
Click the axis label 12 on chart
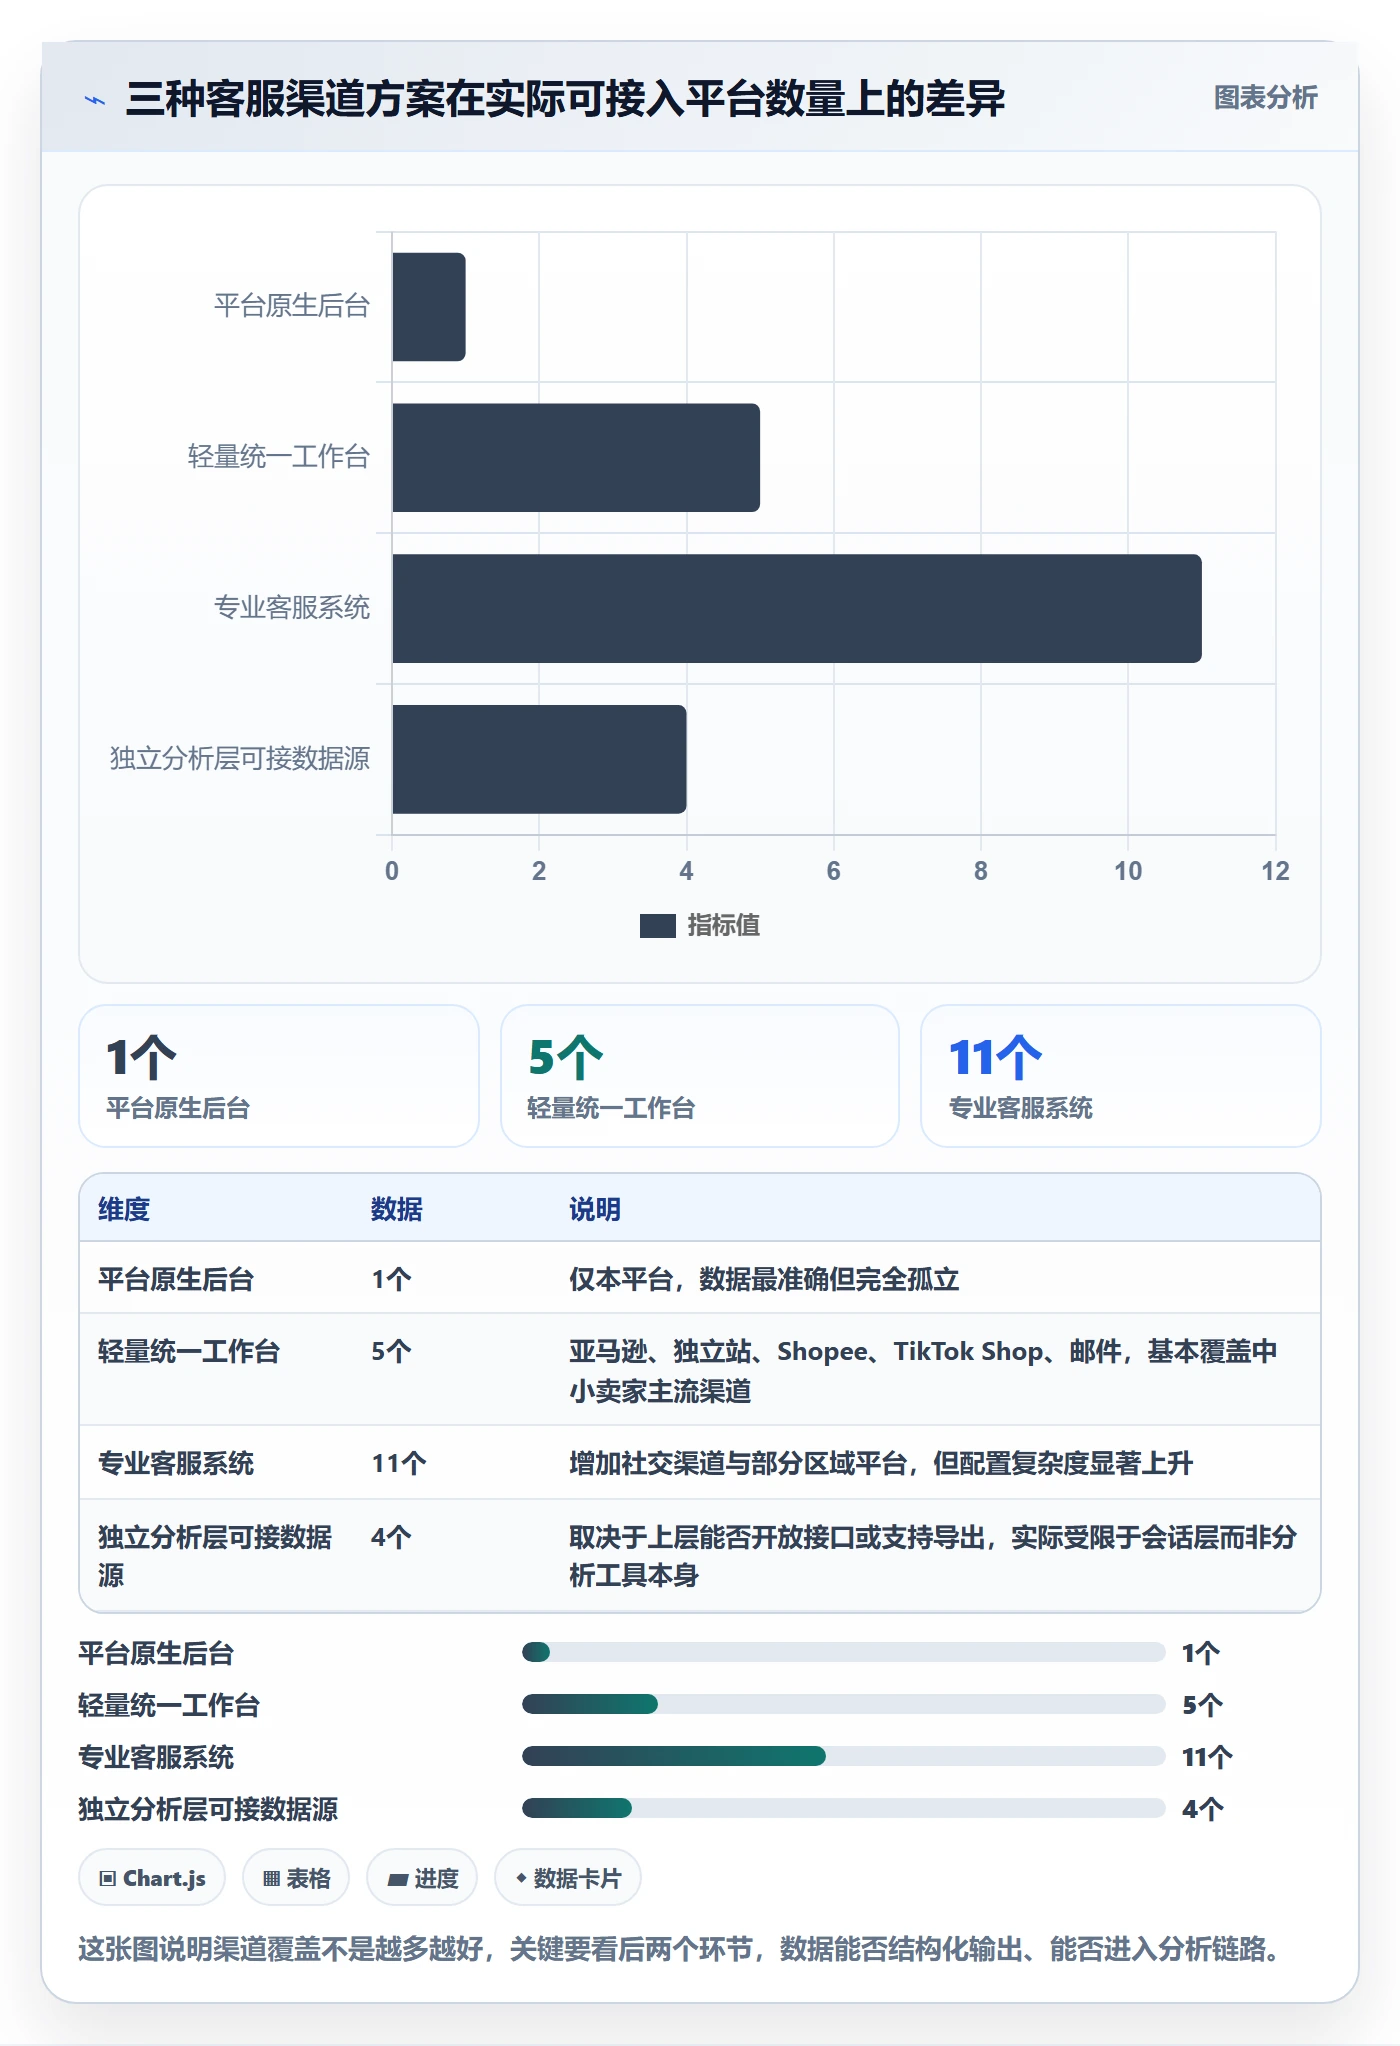1275,871
